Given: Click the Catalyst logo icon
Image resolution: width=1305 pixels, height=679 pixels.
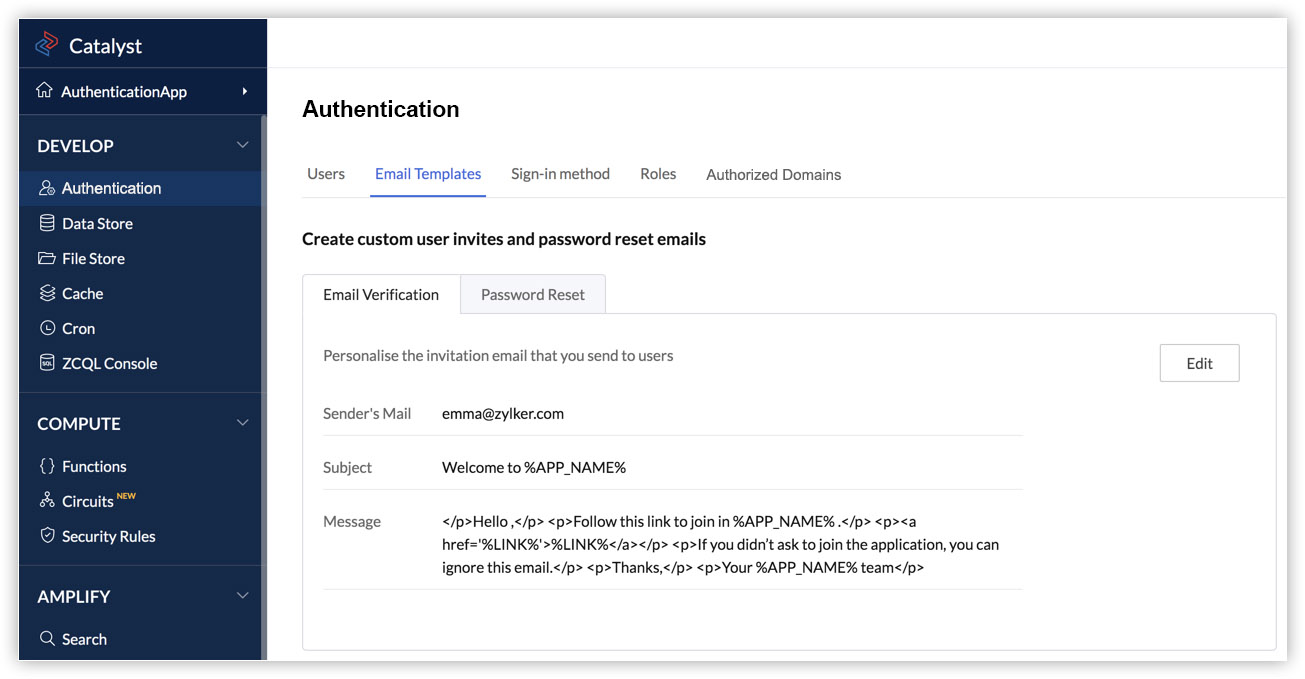Looking at the screenshot, I should pos(47,45).
